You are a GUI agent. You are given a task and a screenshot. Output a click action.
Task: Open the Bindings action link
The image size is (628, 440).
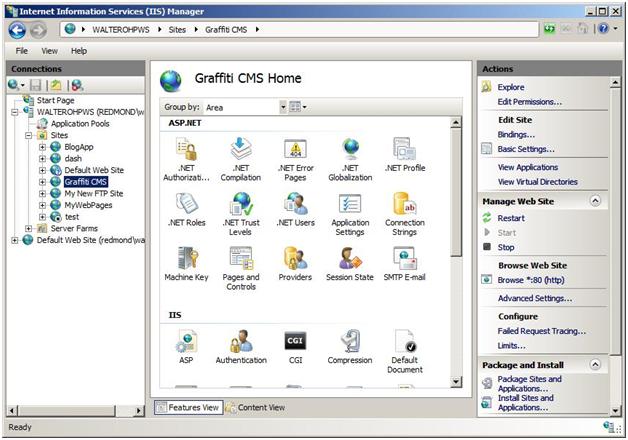click(x=516, y=135)
